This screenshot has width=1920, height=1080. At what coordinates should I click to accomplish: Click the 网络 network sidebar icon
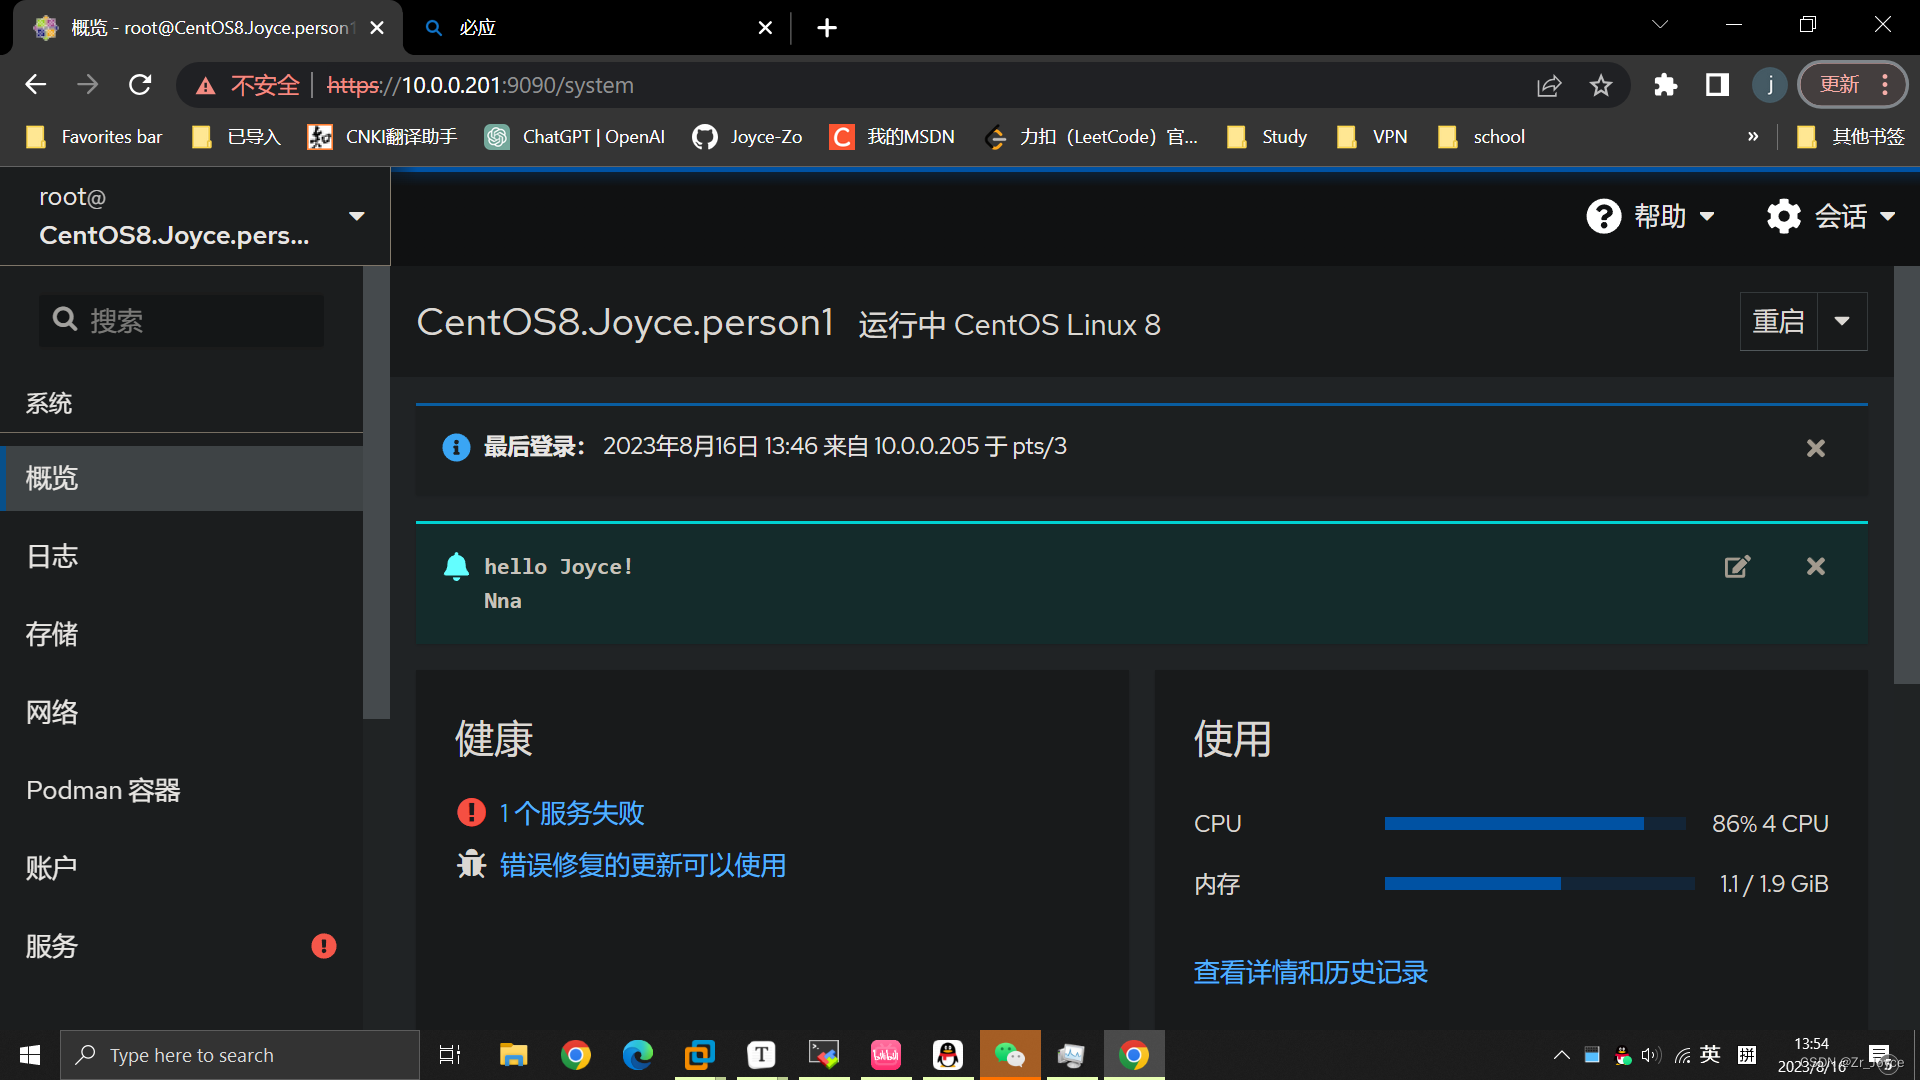pyautogui.click(x=51, y=712)
